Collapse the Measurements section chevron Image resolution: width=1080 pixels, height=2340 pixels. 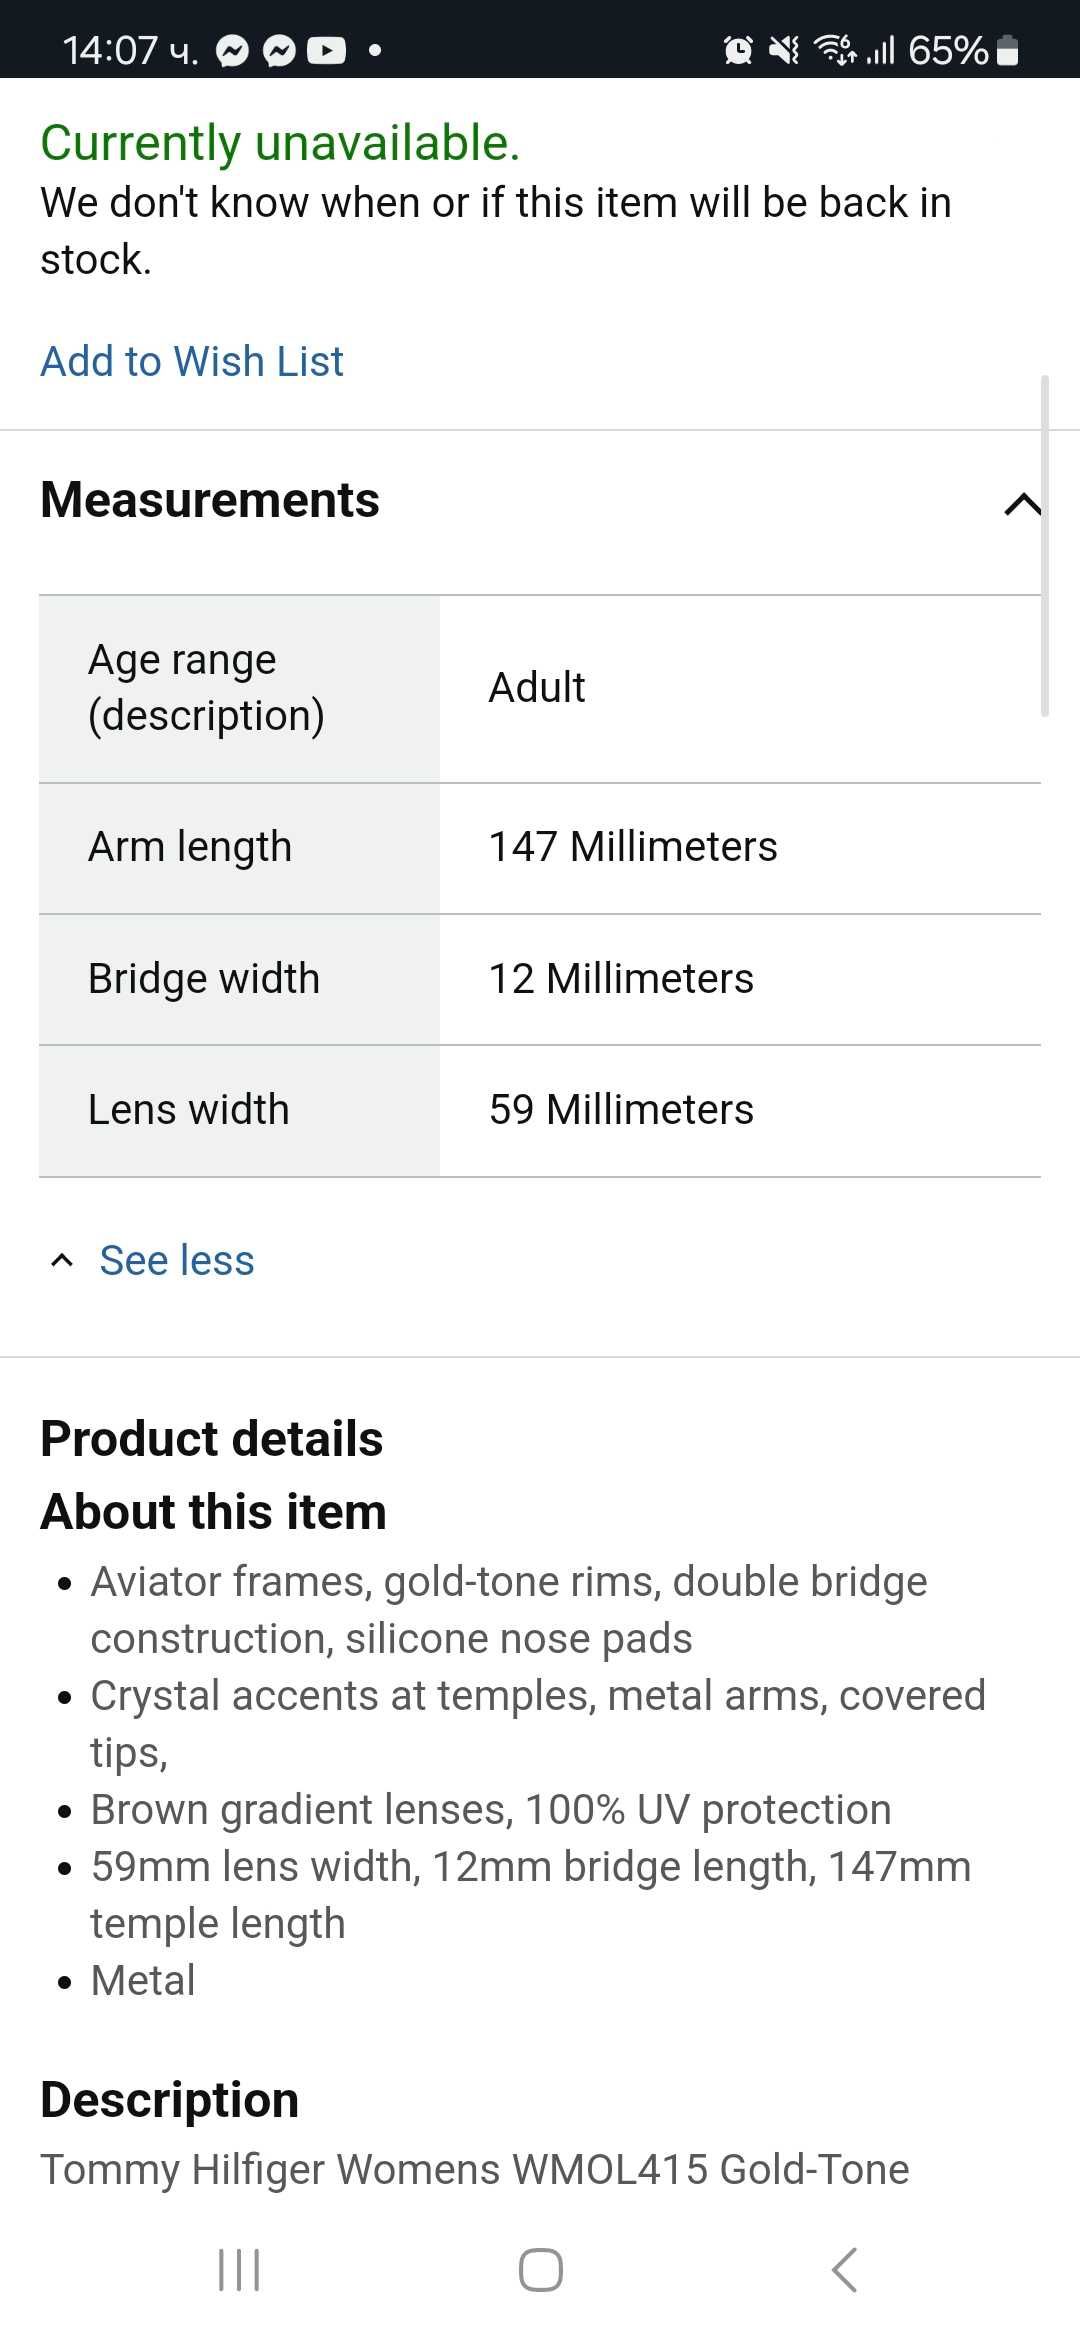[1021, 504]
